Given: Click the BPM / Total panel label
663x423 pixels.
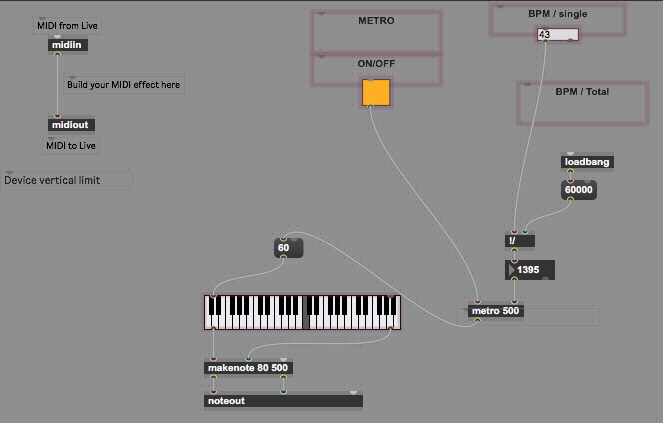Looking at the screenshot, I should [x=582, y=92].
